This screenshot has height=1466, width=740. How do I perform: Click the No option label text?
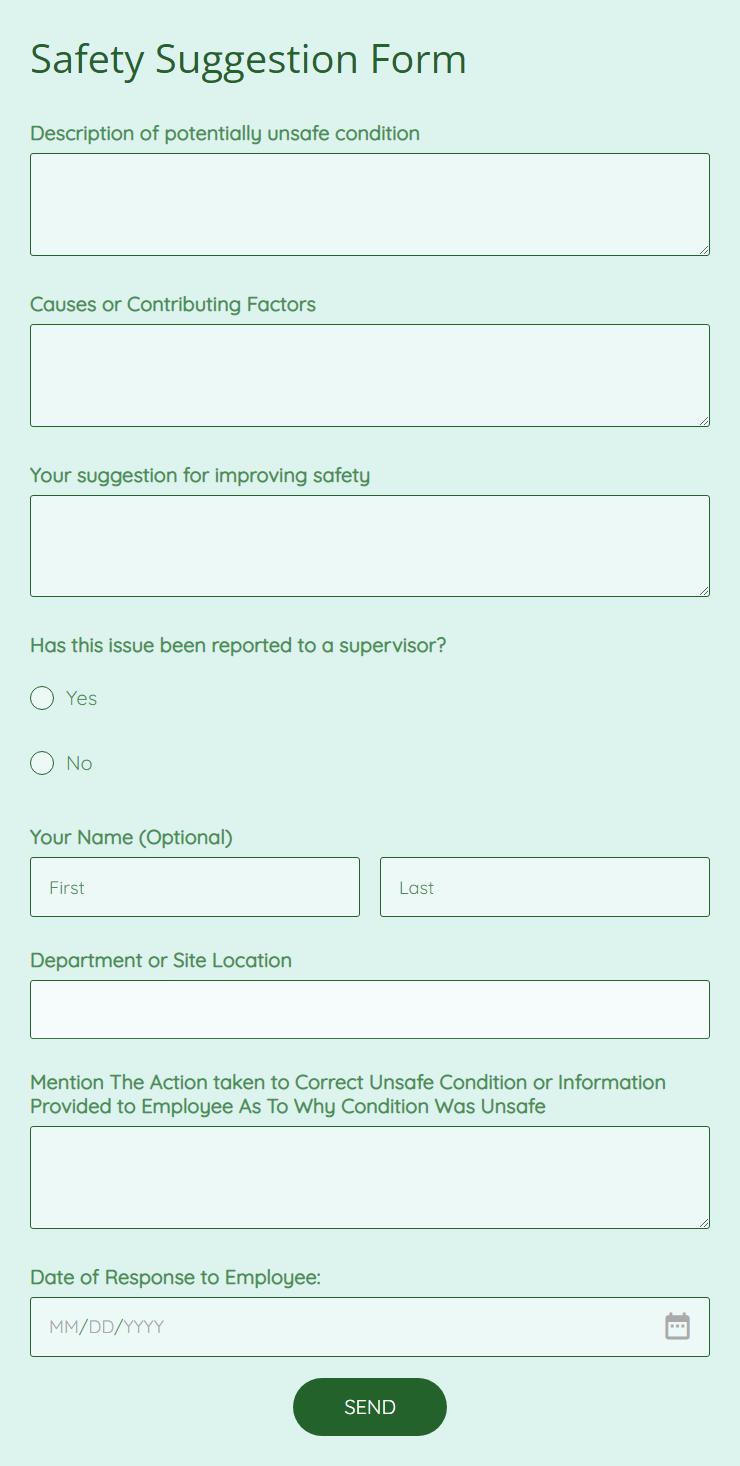[79, 763]
